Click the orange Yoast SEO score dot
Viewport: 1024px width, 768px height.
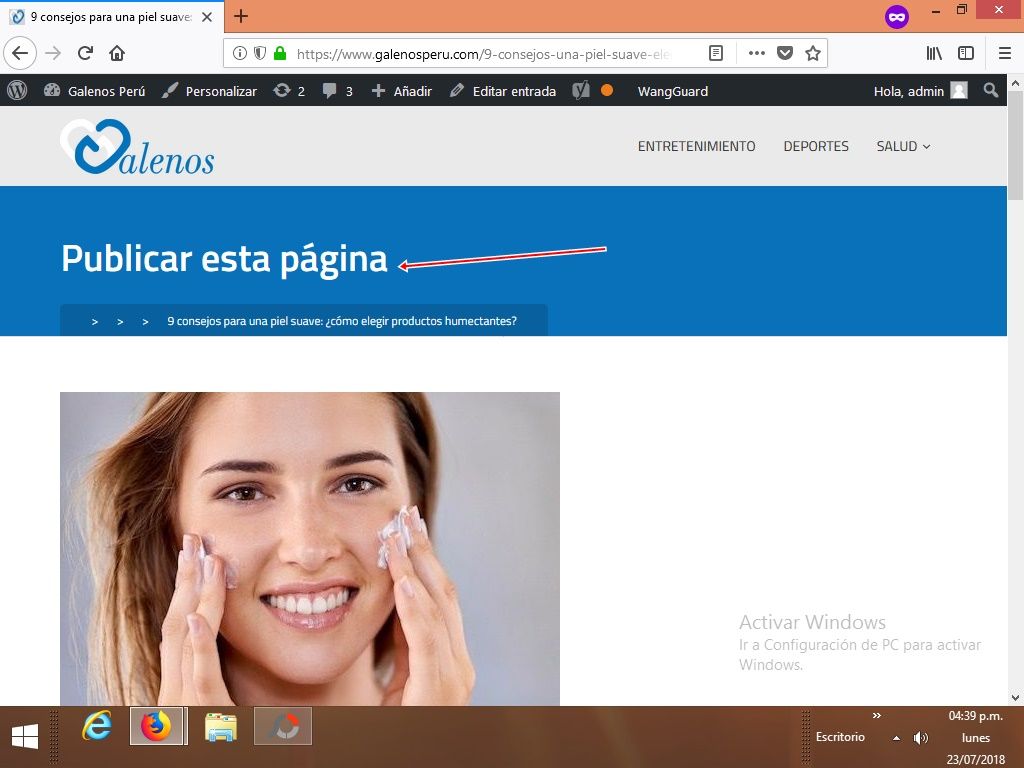coord(607,90)
